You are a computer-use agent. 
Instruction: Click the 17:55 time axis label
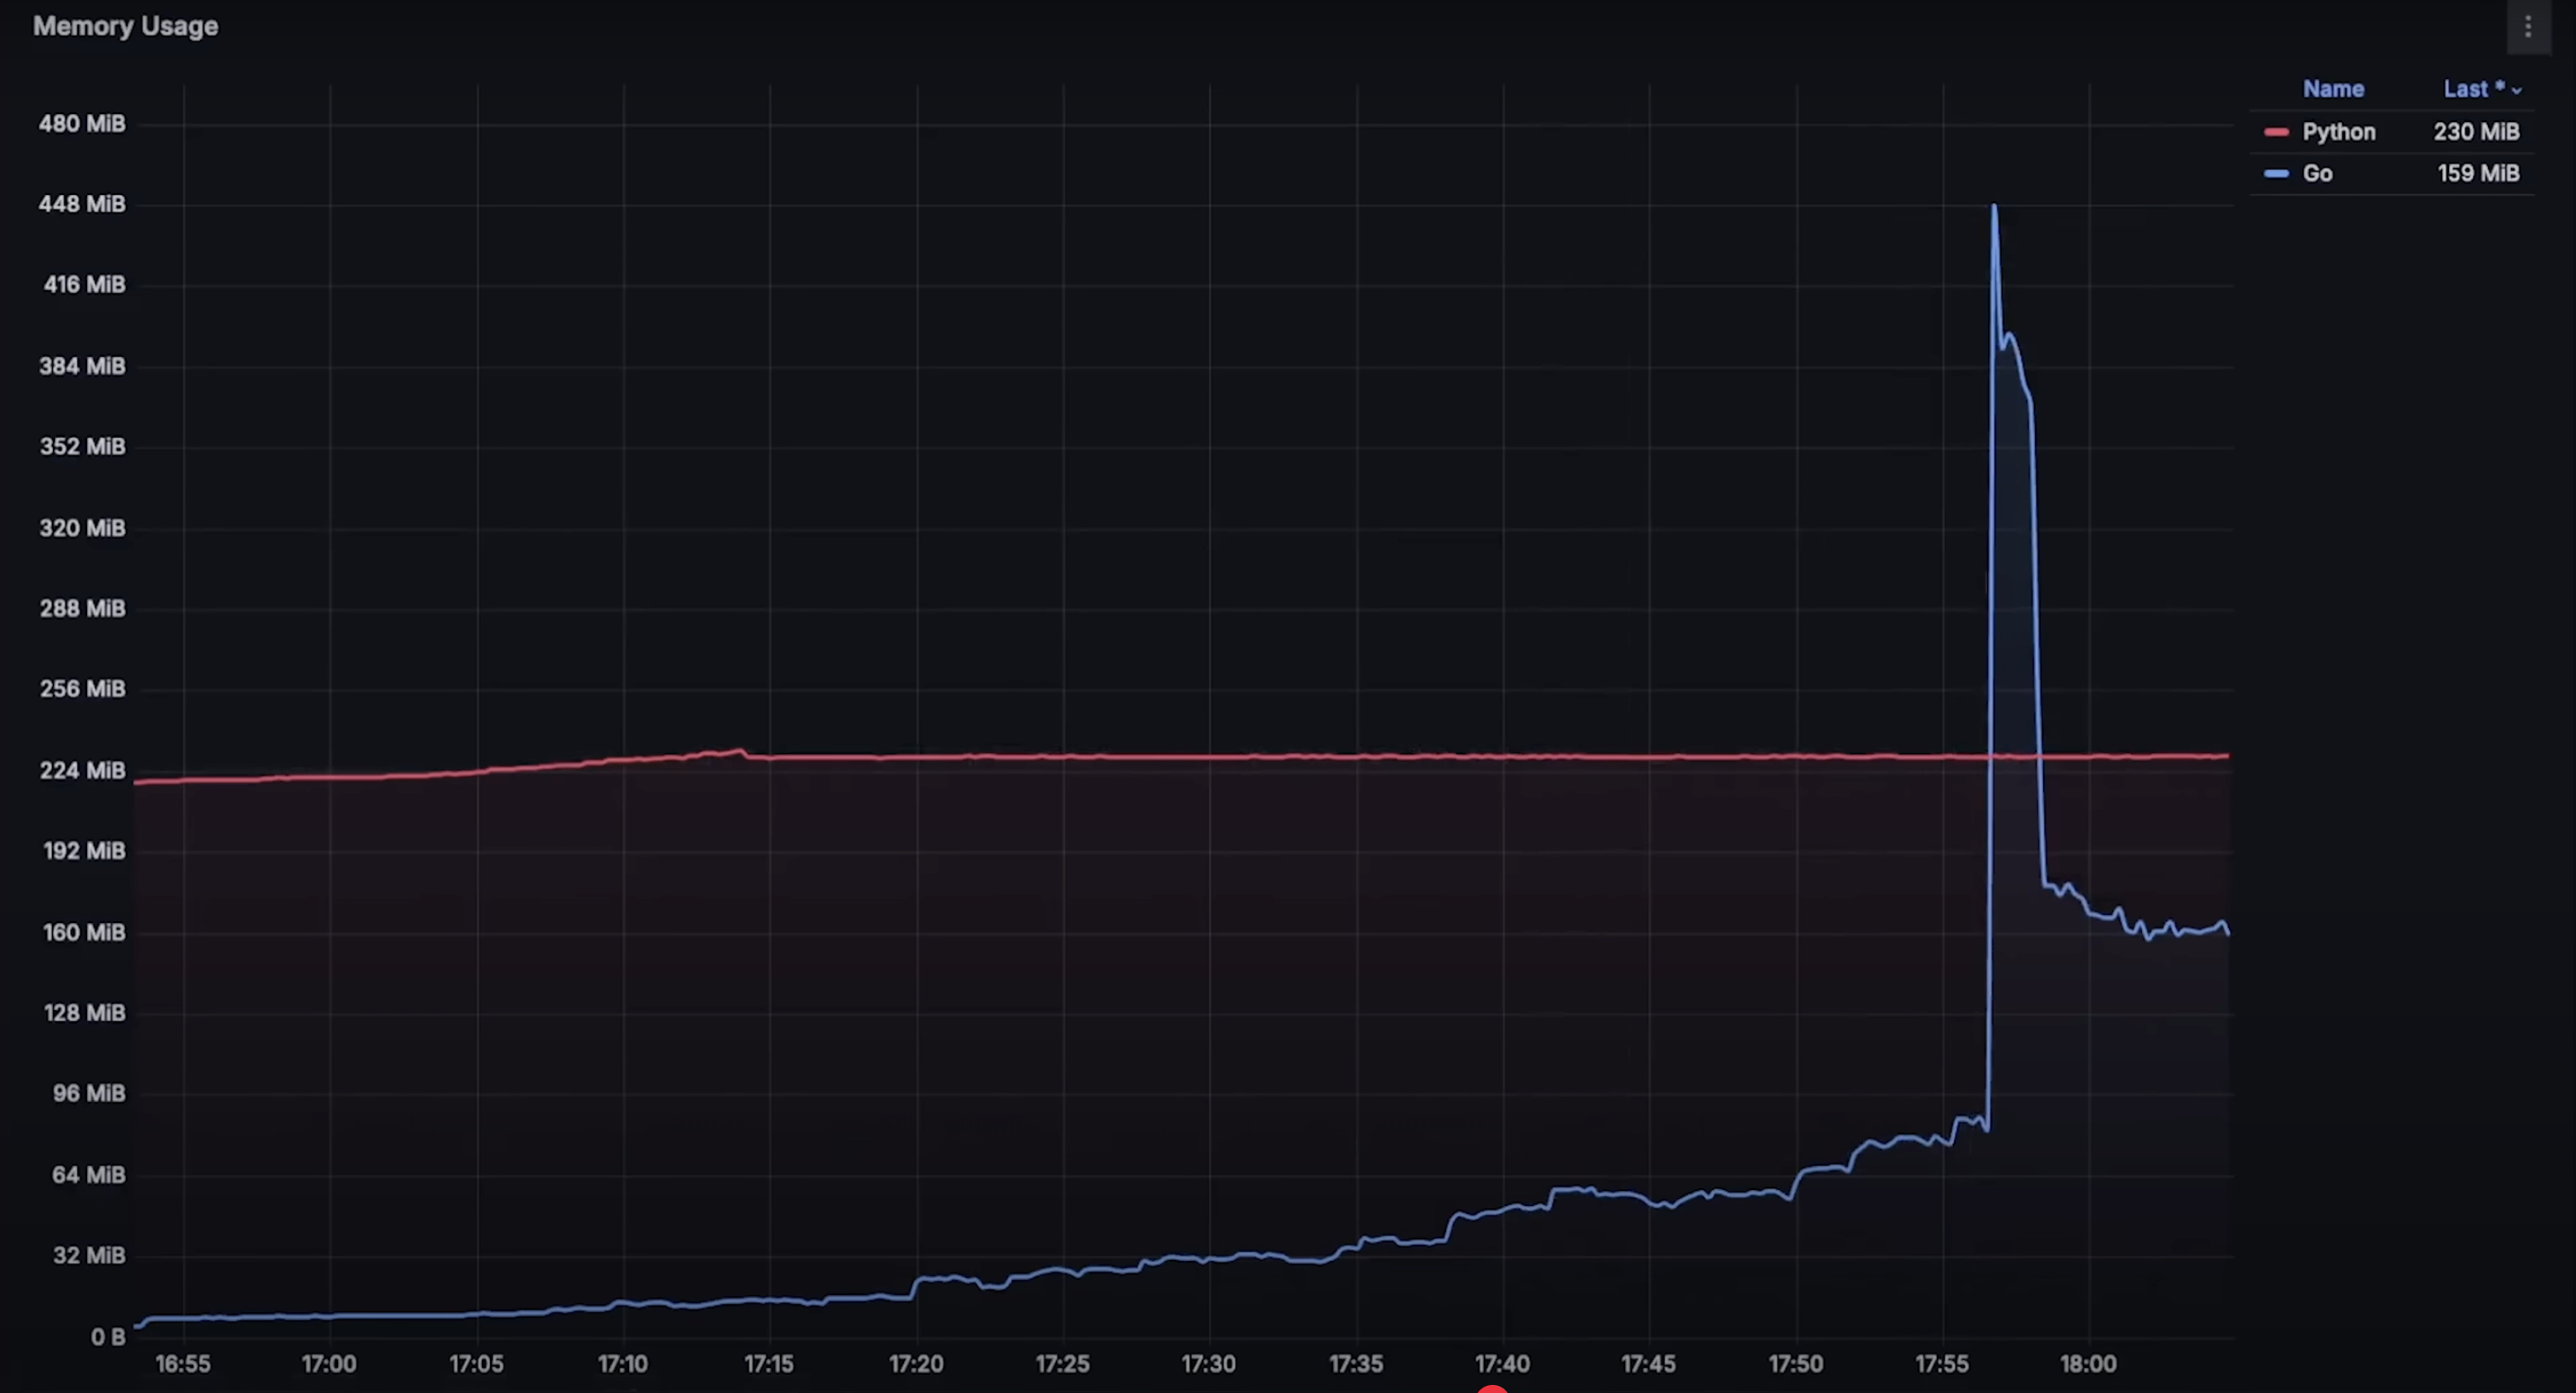point(1941,1364)
